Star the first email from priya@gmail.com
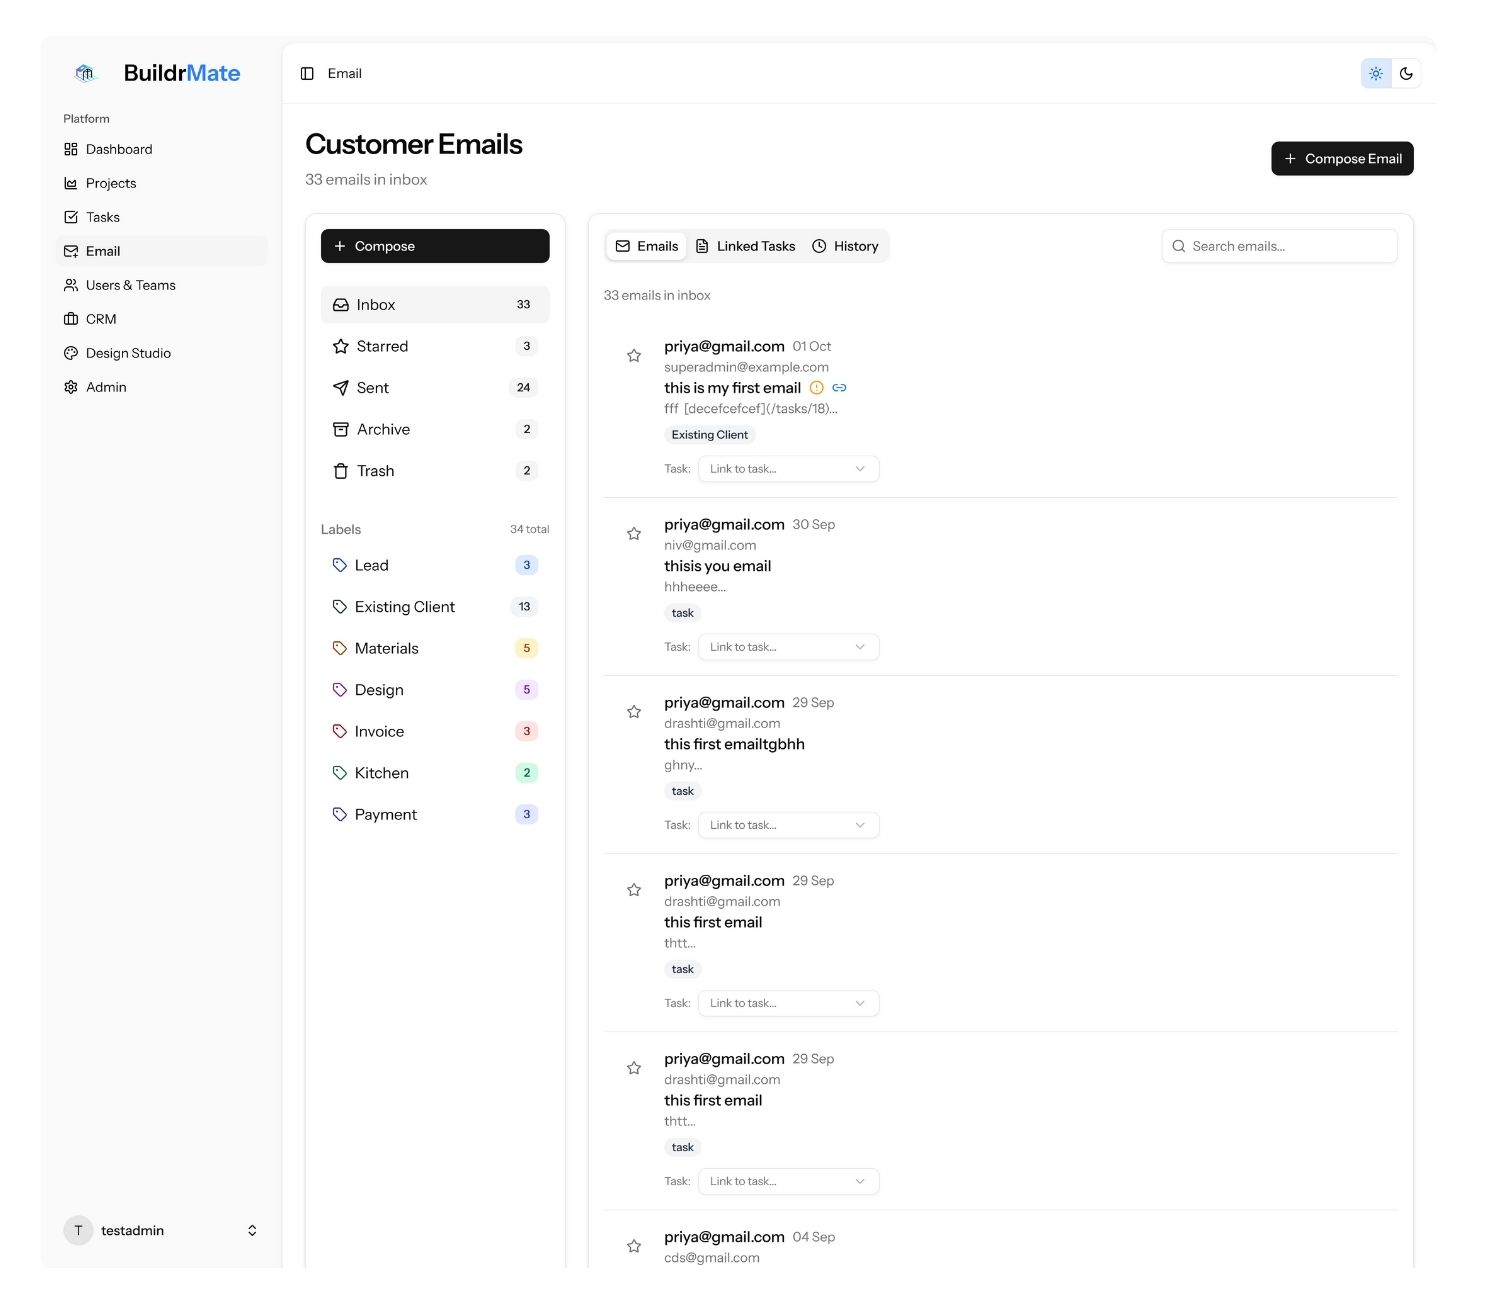 (x=633, y=355)
